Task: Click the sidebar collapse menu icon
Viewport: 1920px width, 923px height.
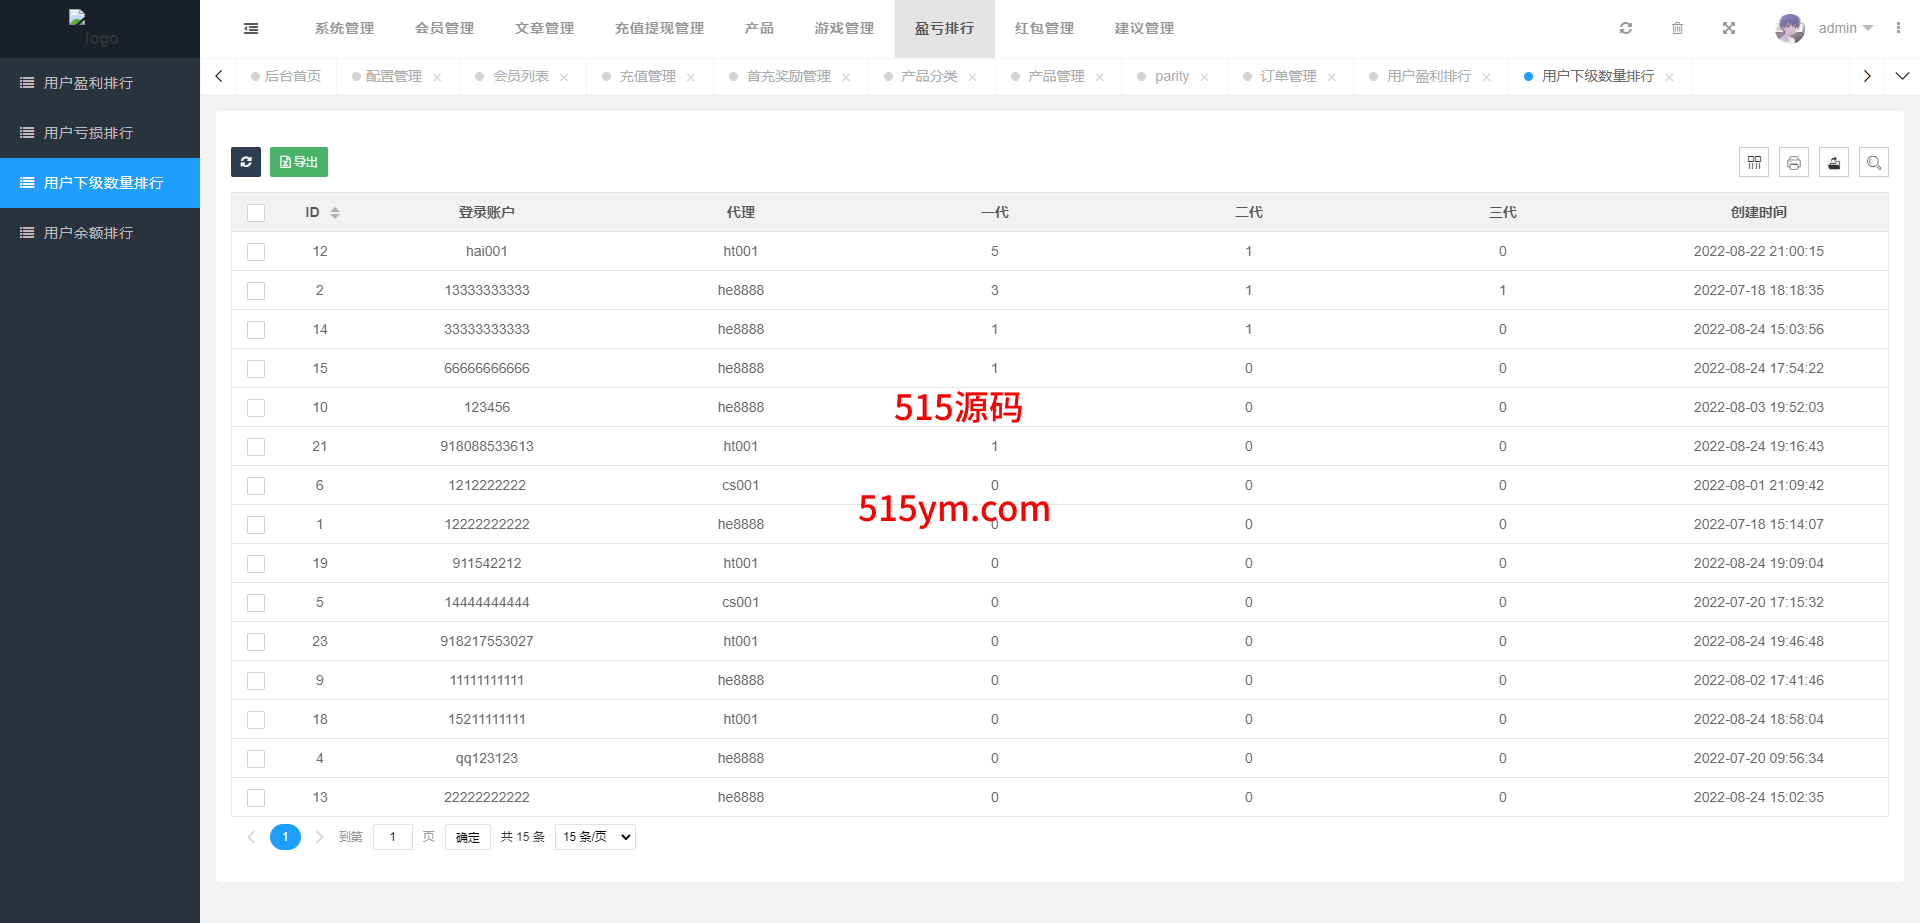Action: coord(251,29)
